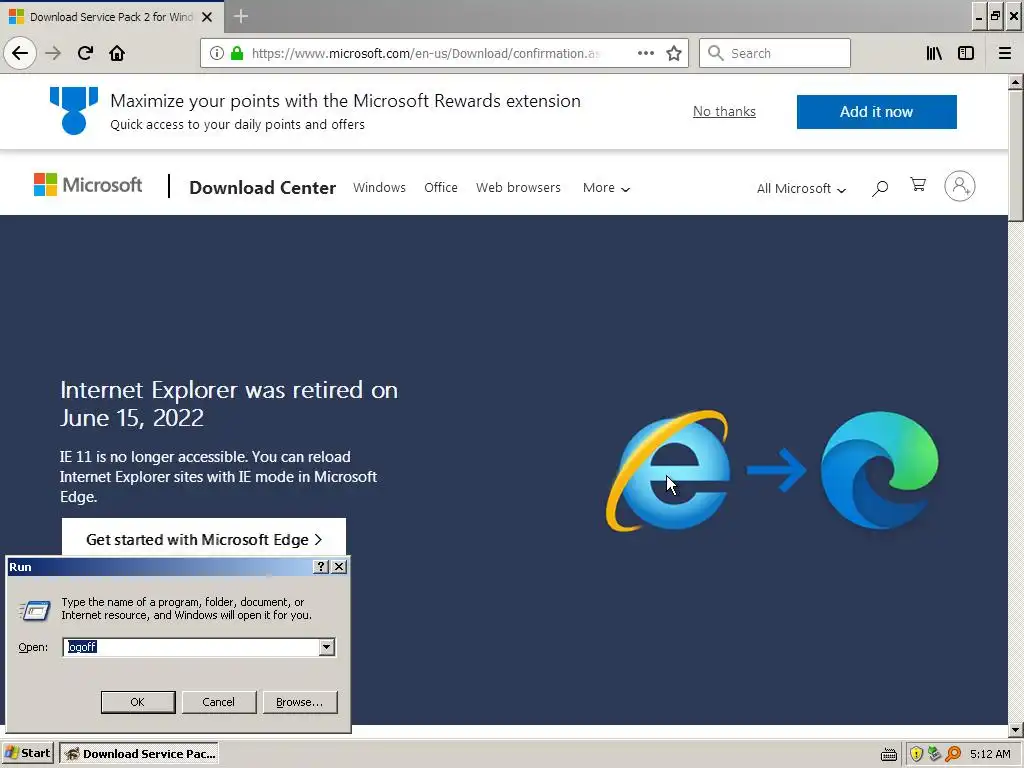The height and width of the screenshot is (768, 1024).
Task: Open the Firefox hamburger menu
Action: (1005, 53)
